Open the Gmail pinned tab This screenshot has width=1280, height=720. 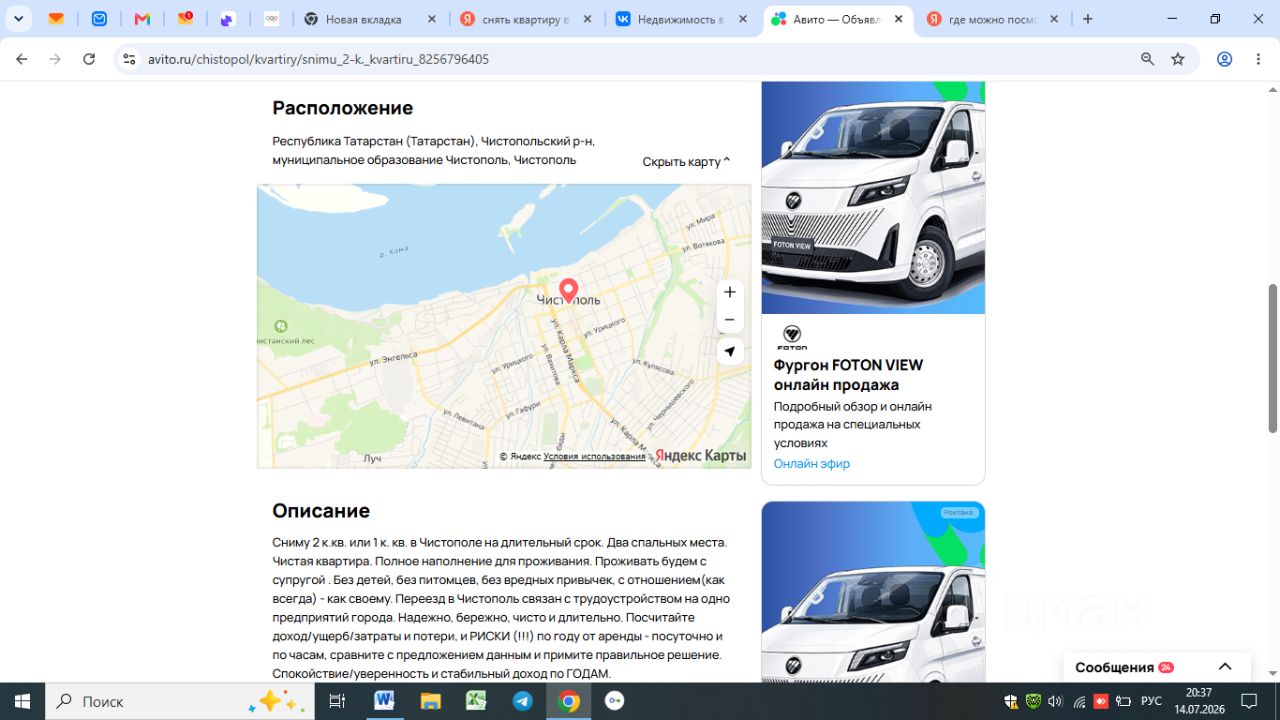click(x=142, y=19)
